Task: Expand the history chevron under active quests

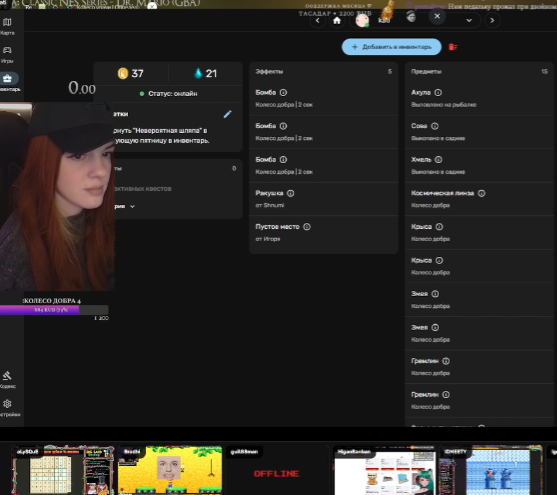Action: click(x=132, y=206)
